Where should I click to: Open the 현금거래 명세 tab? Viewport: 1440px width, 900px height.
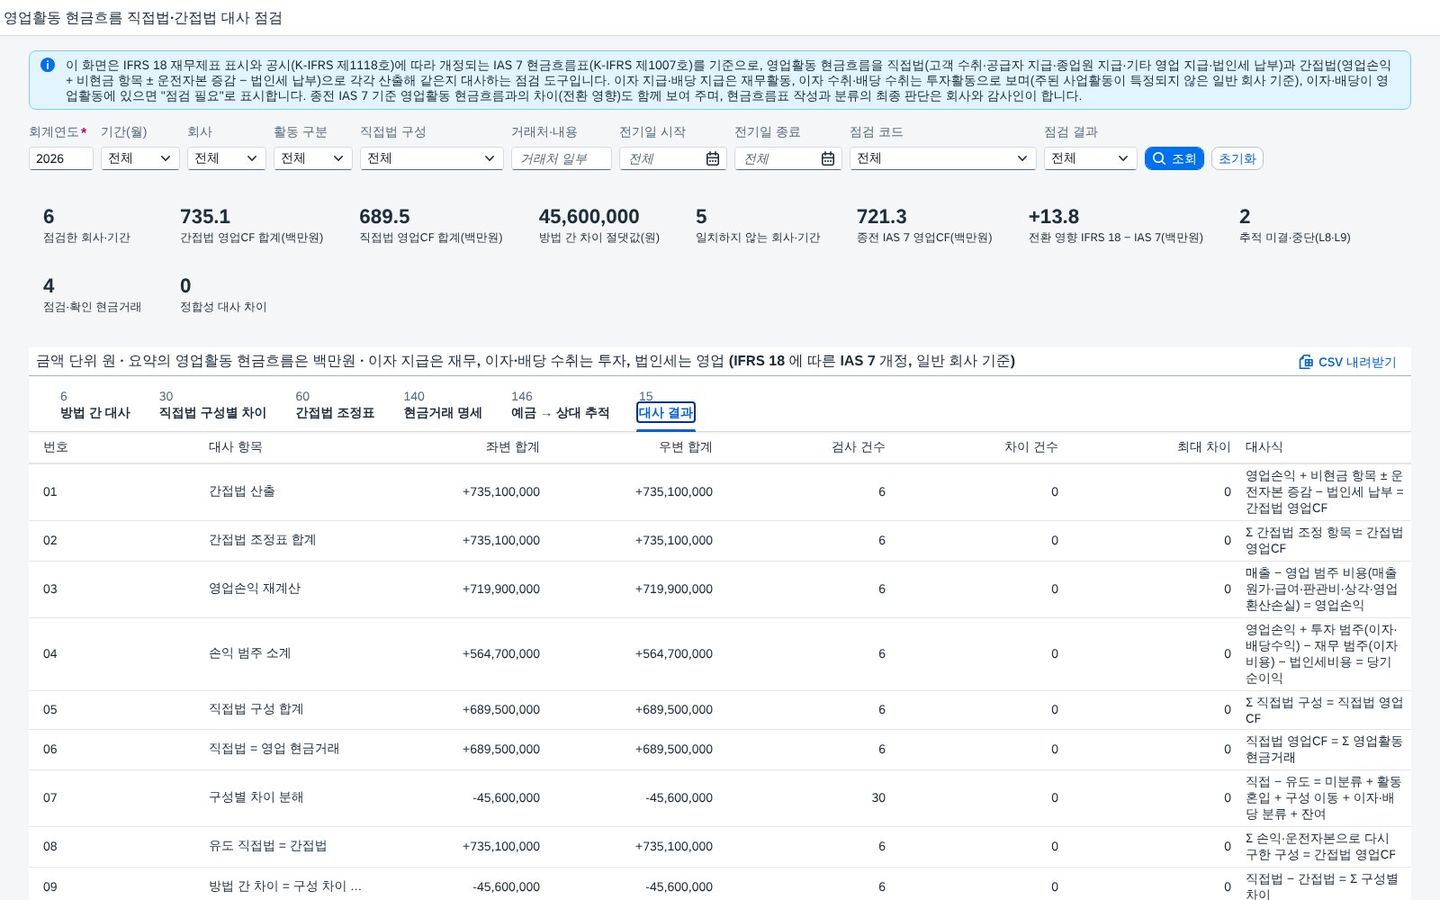tap(443, 405)
